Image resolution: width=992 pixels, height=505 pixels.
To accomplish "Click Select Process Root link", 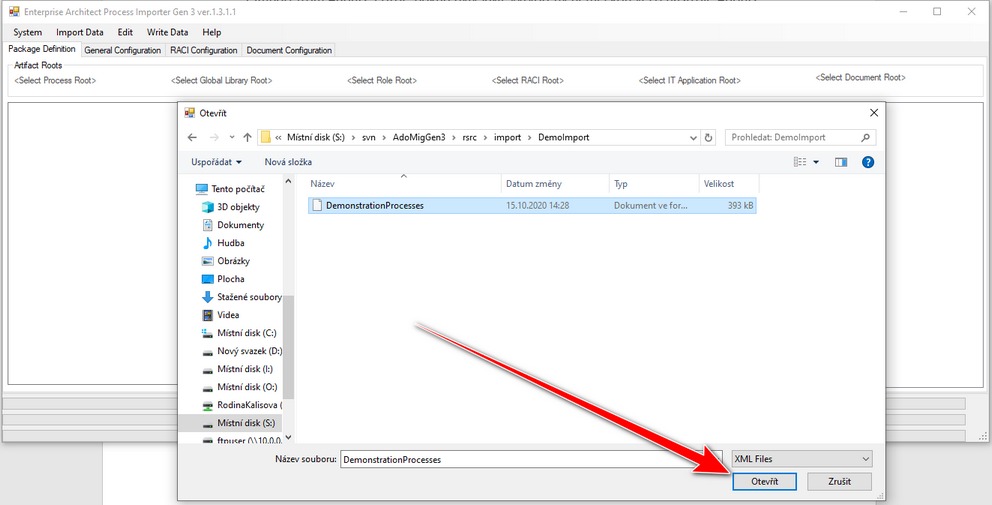I will tap(55, 80).
